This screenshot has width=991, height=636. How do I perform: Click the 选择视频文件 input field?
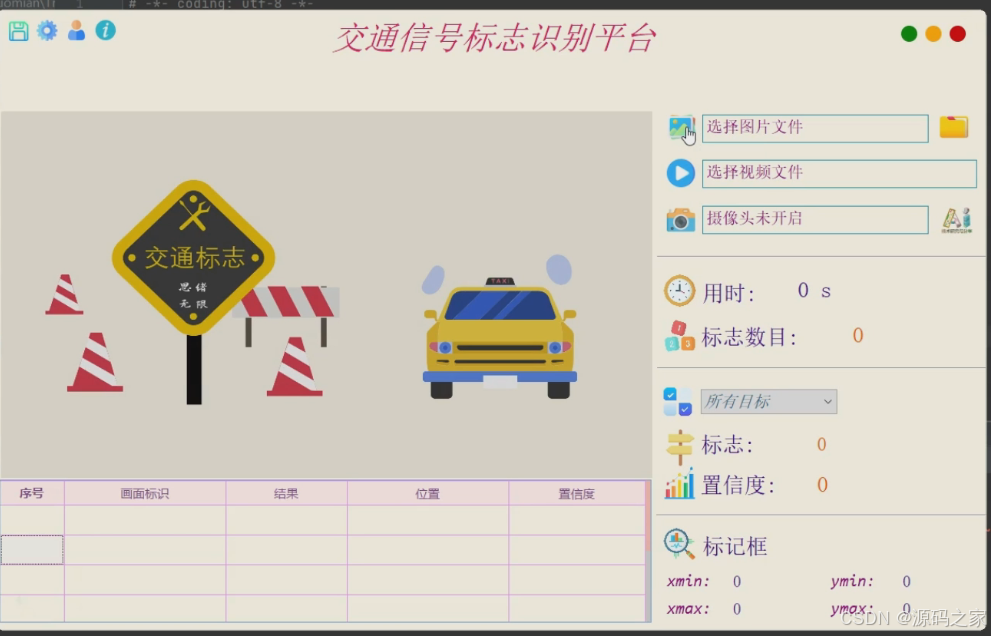839,173
